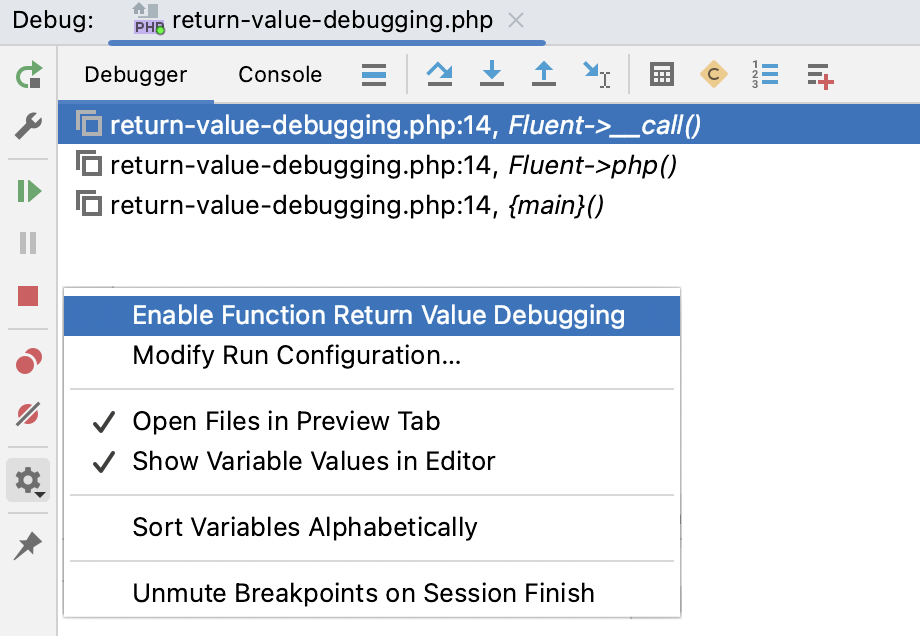Open the Evaluate Expression calculator icon
Viewport: 920px width, 636px height.
click(x=660, y=74)
